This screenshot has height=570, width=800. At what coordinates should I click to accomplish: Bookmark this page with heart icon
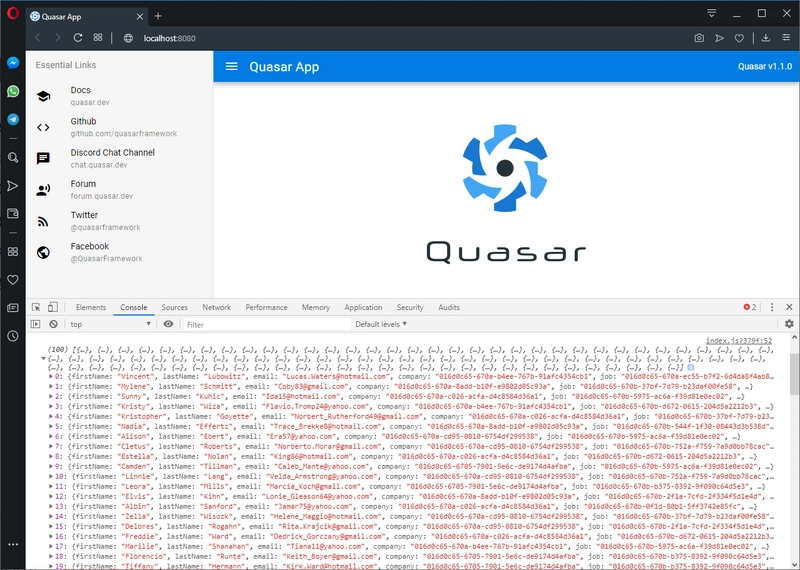739,38
